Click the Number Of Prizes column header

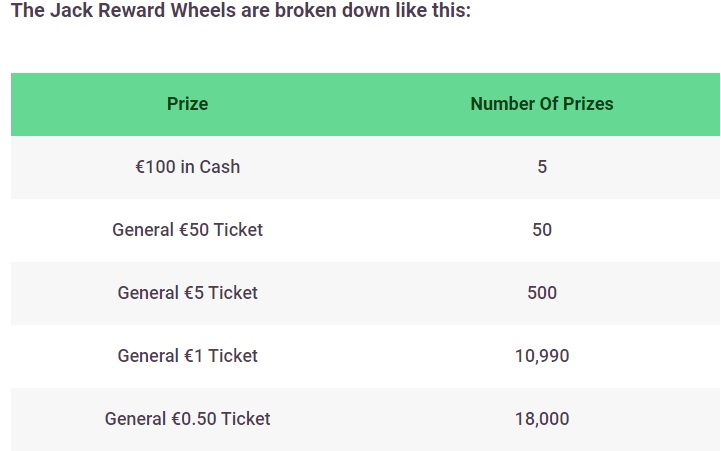[x=542, y=104]
